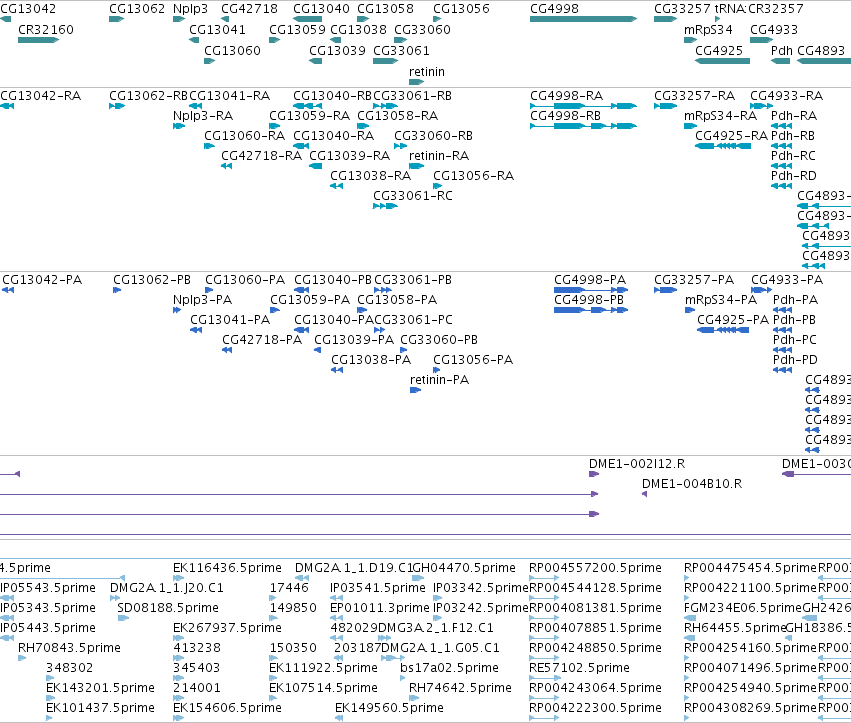Select the retinin-RA transcript label

tap(439, 156)
